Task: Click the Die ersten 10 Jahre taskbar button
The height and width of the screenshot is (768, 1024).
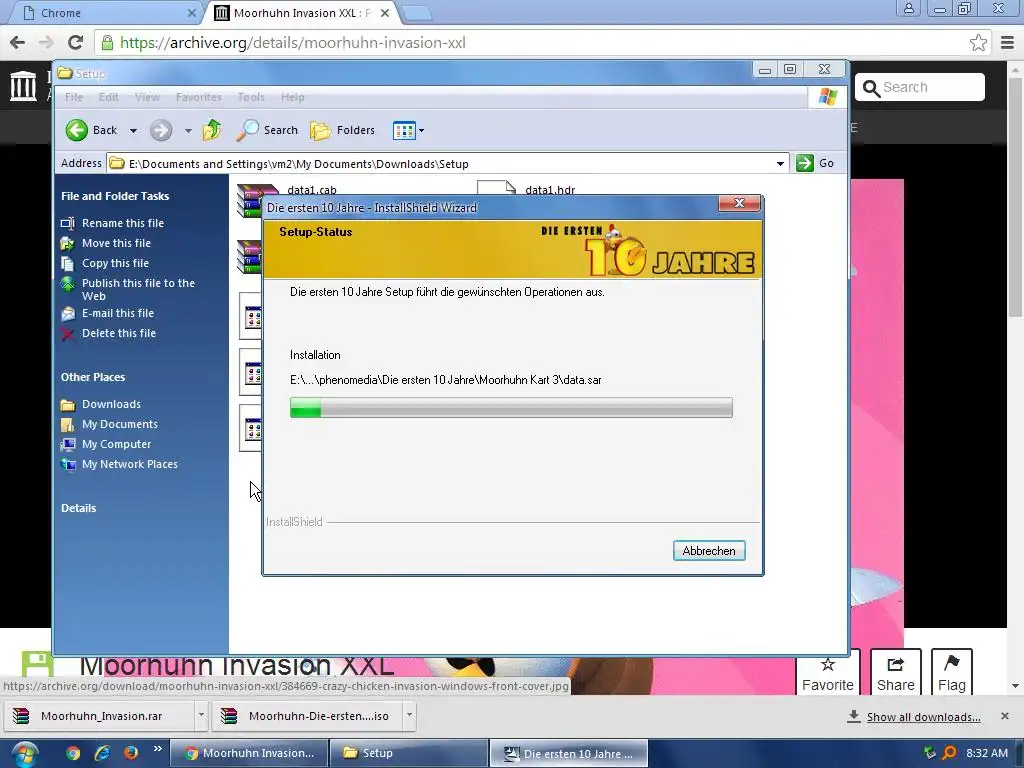Action: pyautogui.click(x=569, y=753)
